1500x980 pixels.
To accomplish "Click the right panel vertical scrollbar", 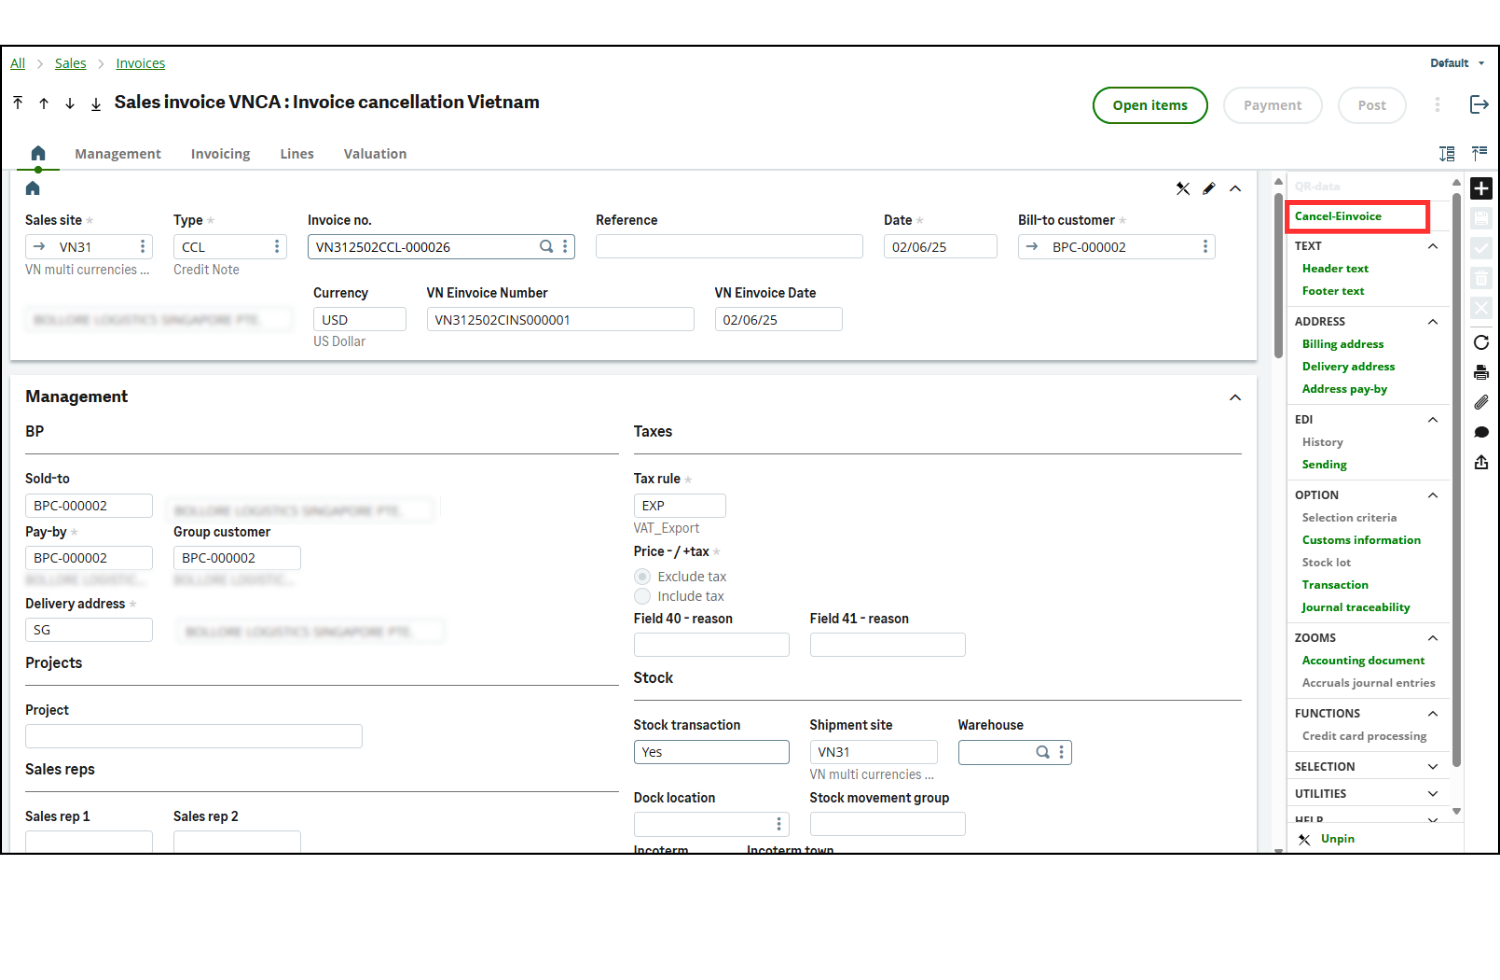I will tap(1456, 480).
